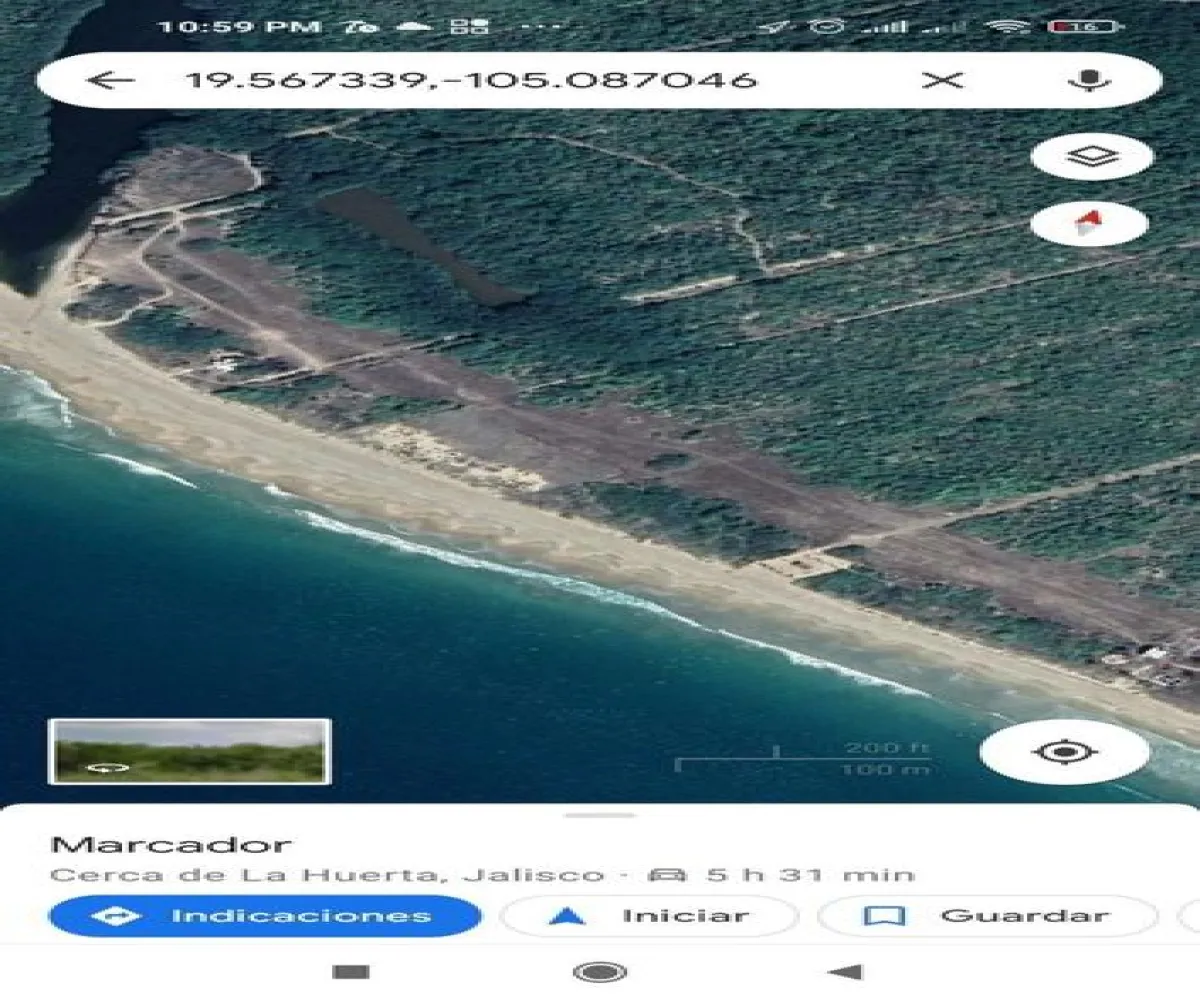
Task: Tap the Marcador place title
Action: [x=170, y=844]
